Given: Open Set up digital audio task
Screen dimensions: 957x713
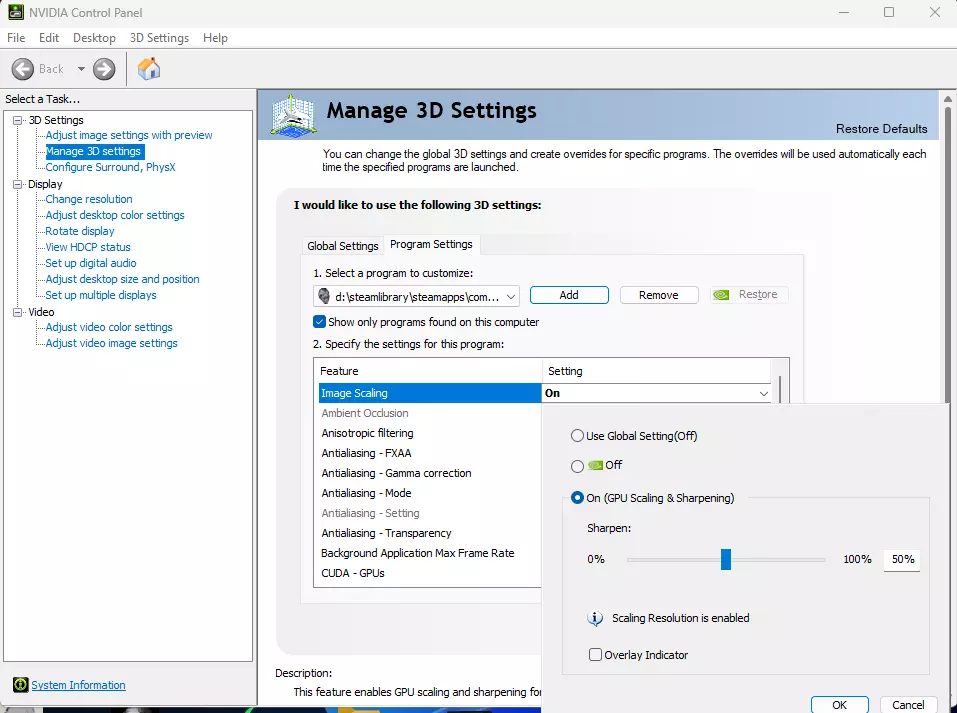Looking at the screenshot, I should click(91, 263).
